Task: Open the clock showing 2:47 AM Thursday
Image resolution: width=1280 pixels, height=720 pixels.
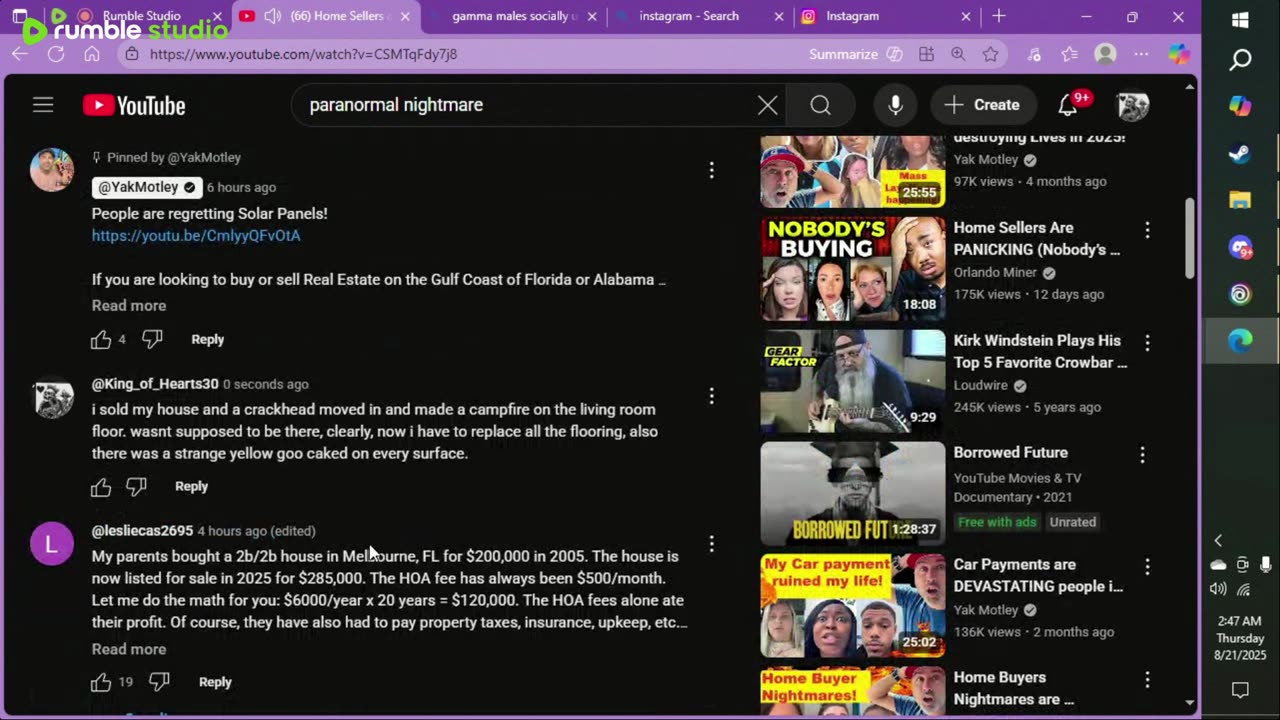Action: click(1240, 638)
